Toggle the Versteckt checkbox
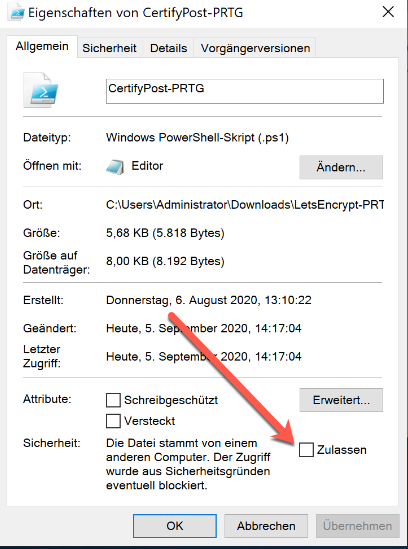This screenshot has height=549, width=408. [x=113, y=421]
